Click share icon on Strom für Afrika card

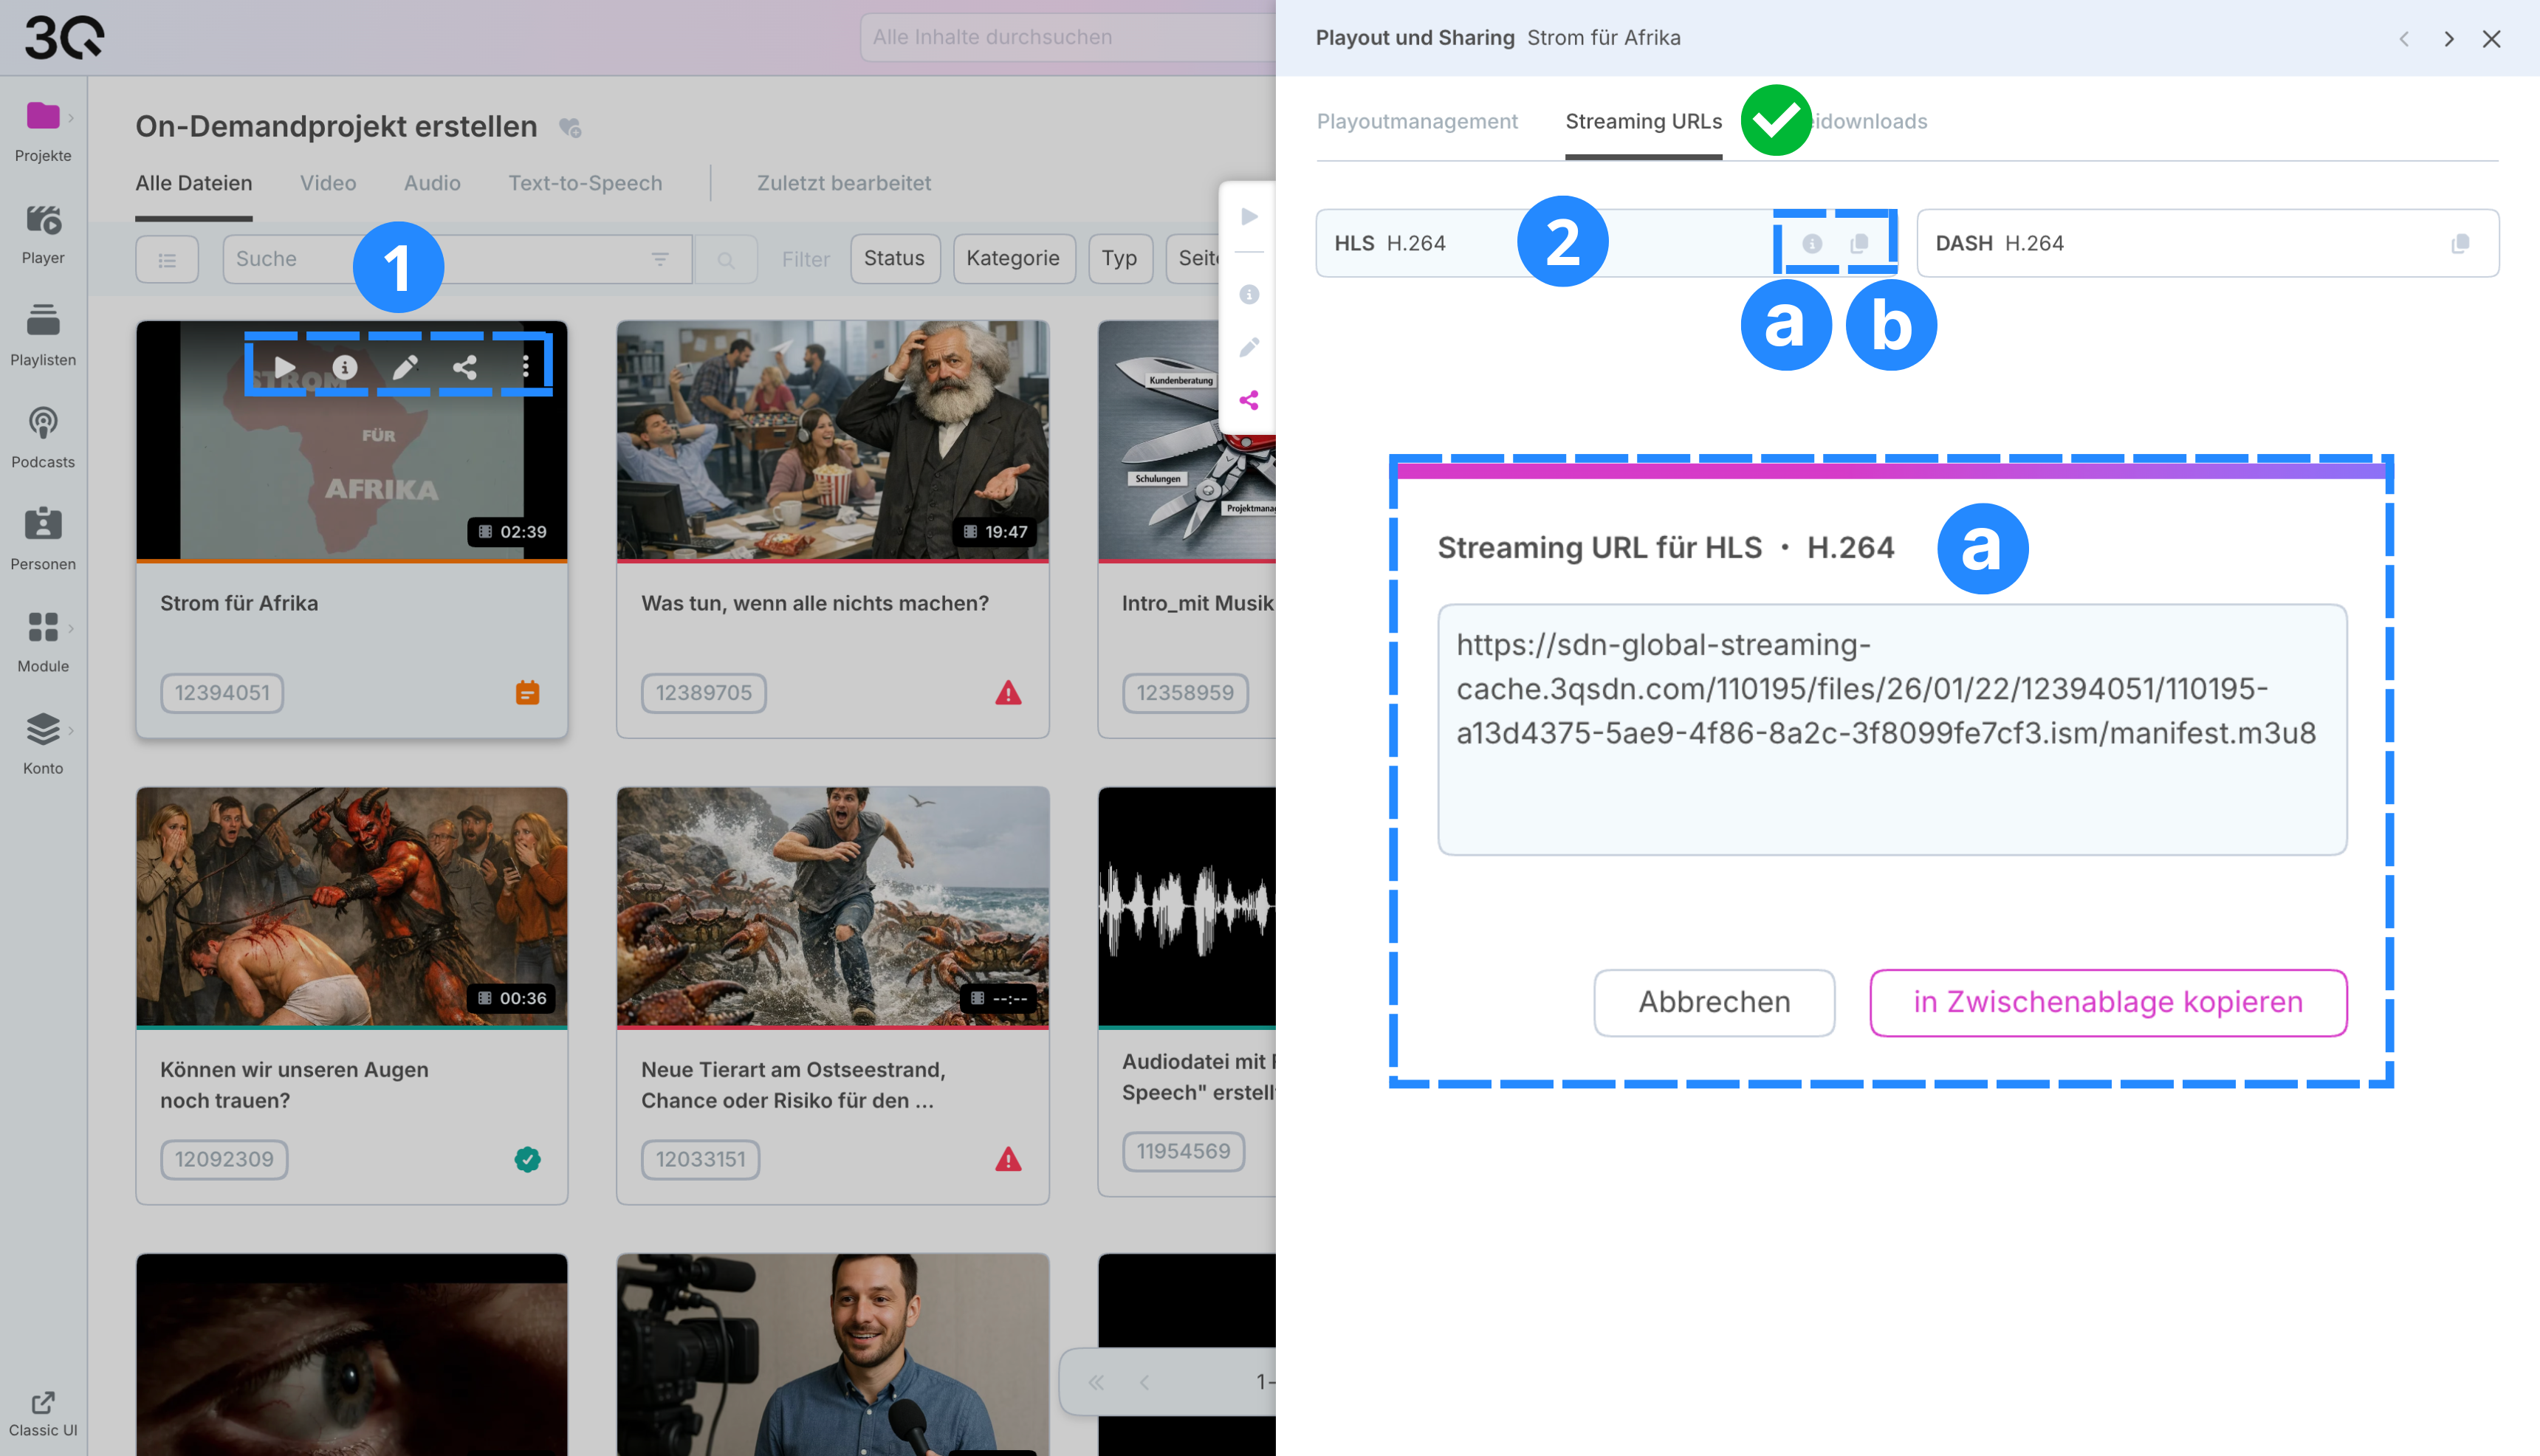point(465,367)
